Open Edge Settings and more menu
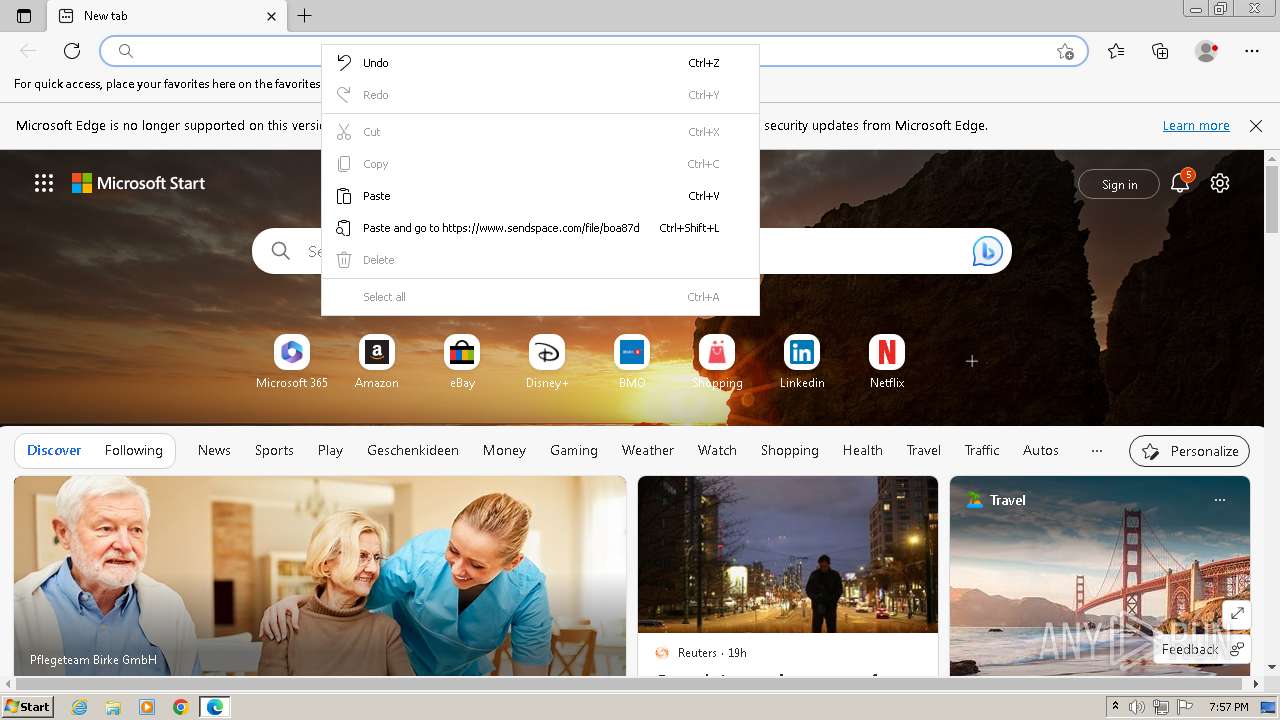The width and height of the screenshot is (1280, 720). pos(1252,51)
